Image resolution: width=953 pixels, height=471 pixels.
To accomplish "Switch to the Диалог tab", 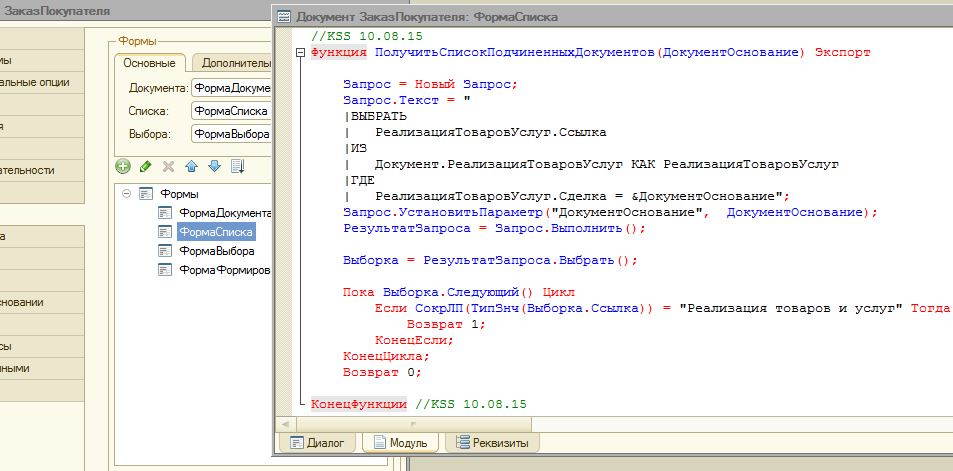I will click(316, 442).
